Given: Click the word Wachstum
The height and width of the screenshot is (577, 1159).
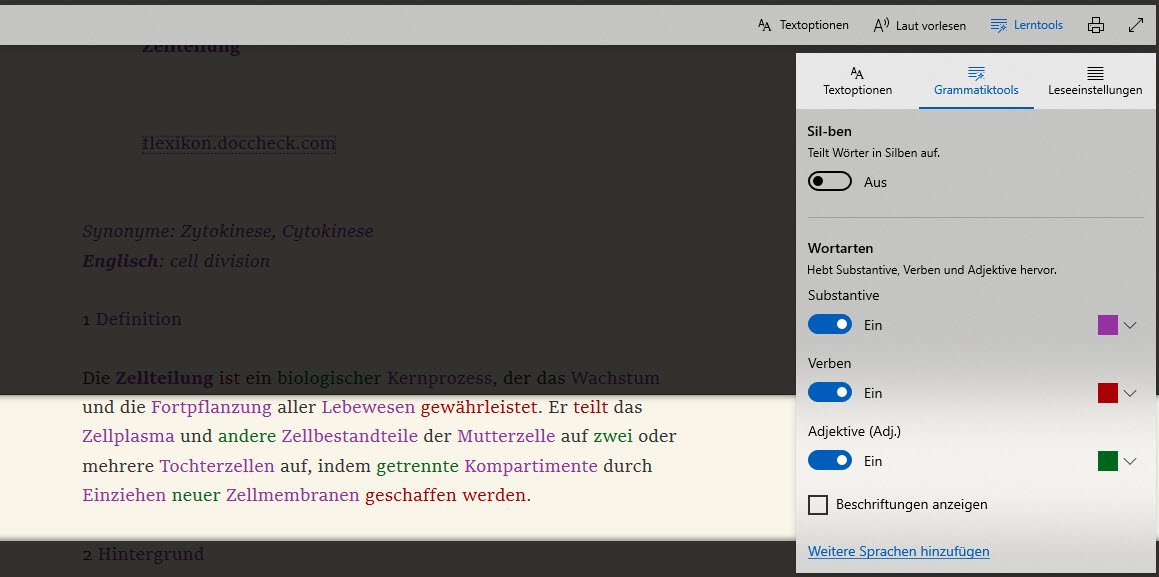Looking at the screenshot, I should [x=615, y=378].
